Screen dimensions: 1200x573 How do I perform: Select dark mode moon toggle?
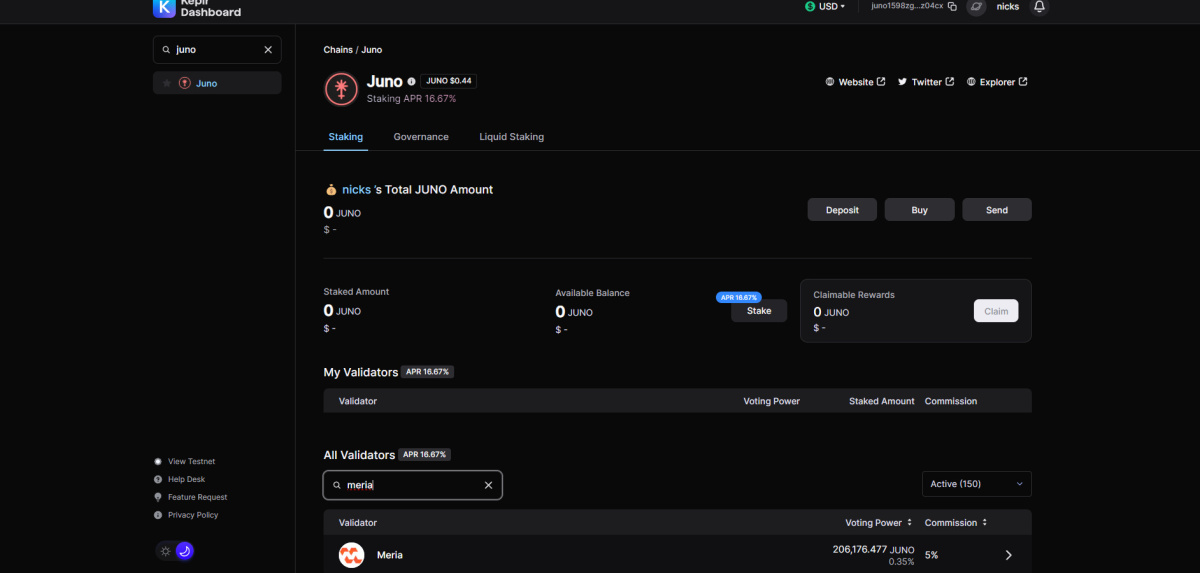(x=184, y=551)
